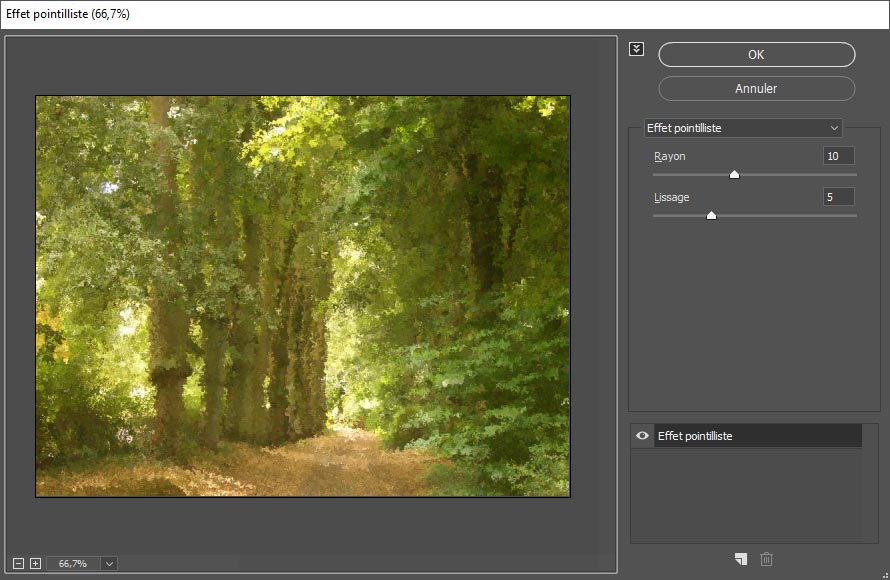Open the zoom level dropdown arrow
The width and height of the screenshot is (890, 580).
pyautogui.click(x=109, y=563)
